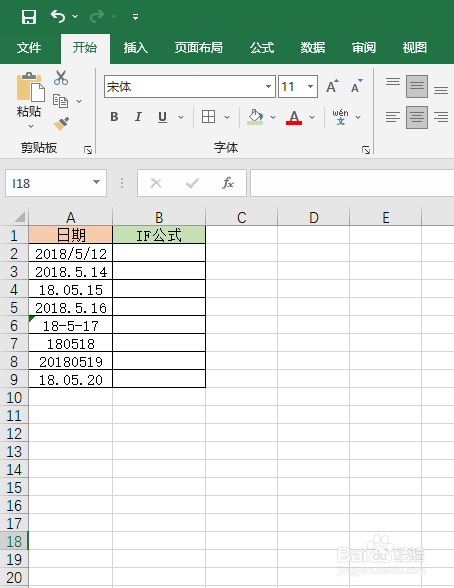454x588 pixels.
Task: Open the Borders dropdown arrow
Action: [227, 117]
